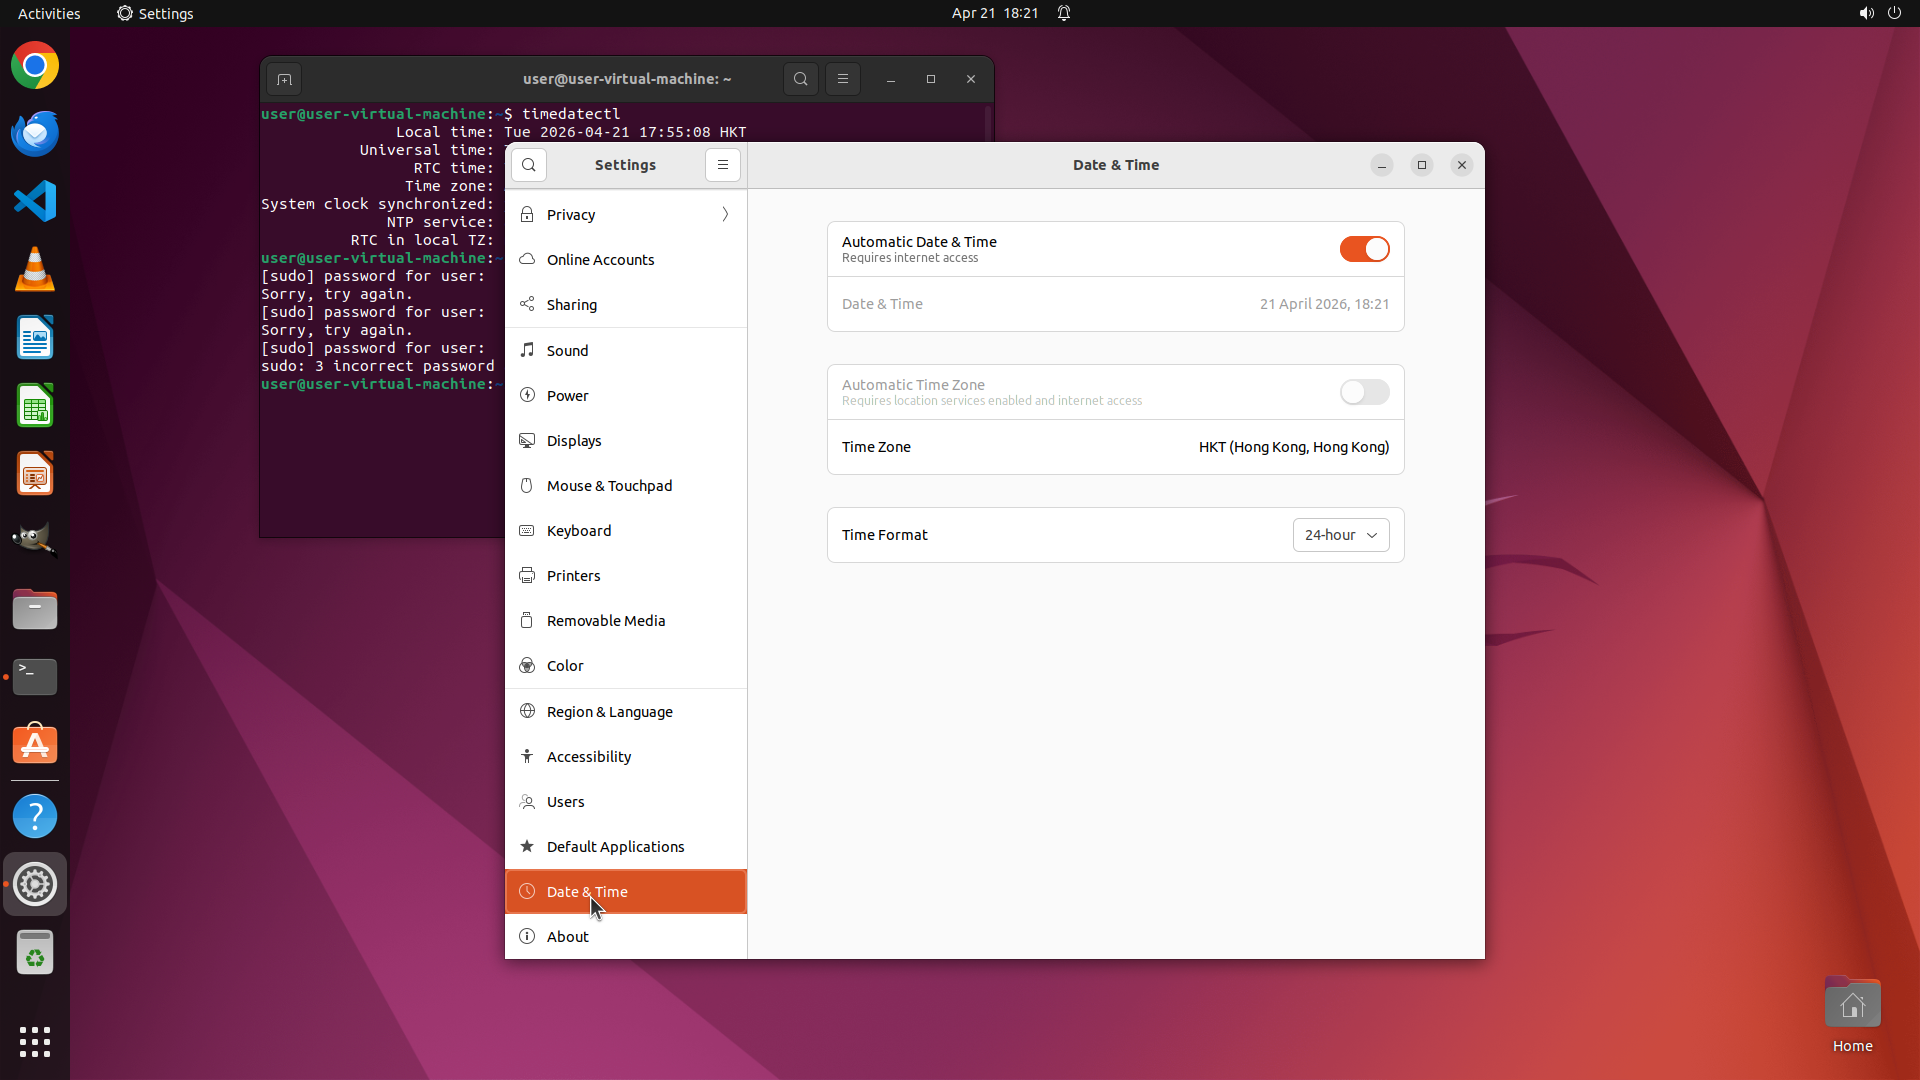Open the Time Zone row
Screen dimensions: 1920x1080
coord(1115,447)
